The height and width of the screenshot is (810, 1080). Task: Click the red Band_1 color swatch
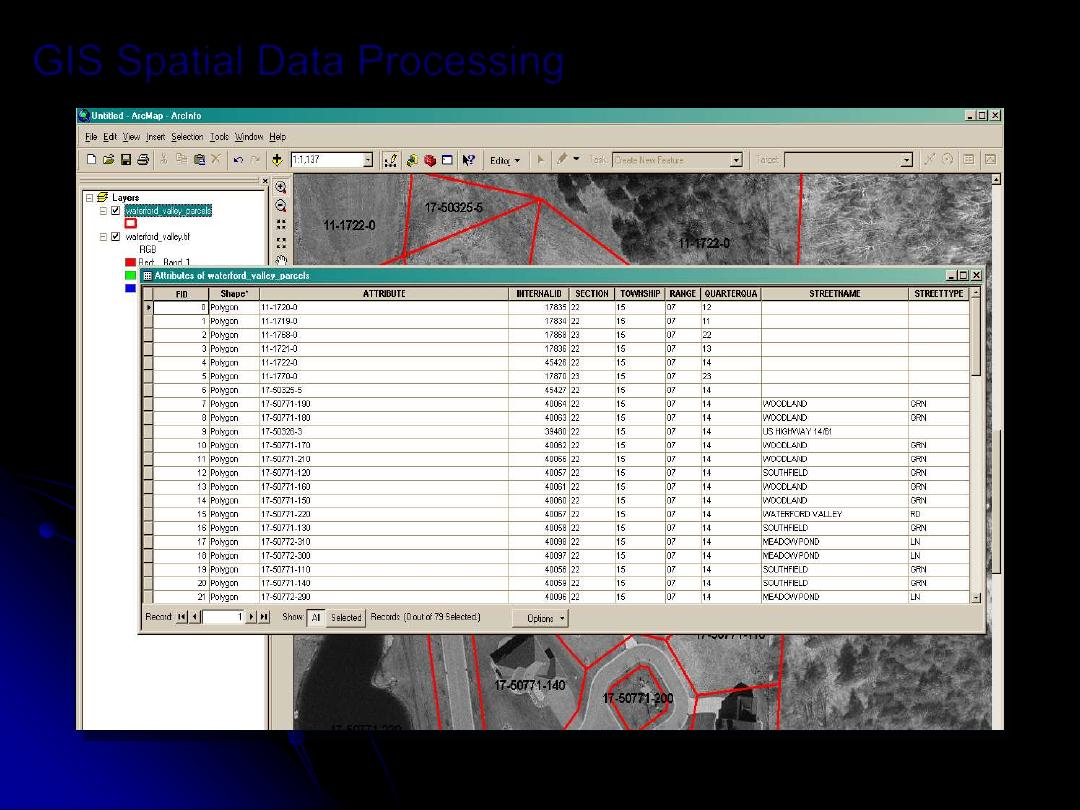(x=130, y=262)
